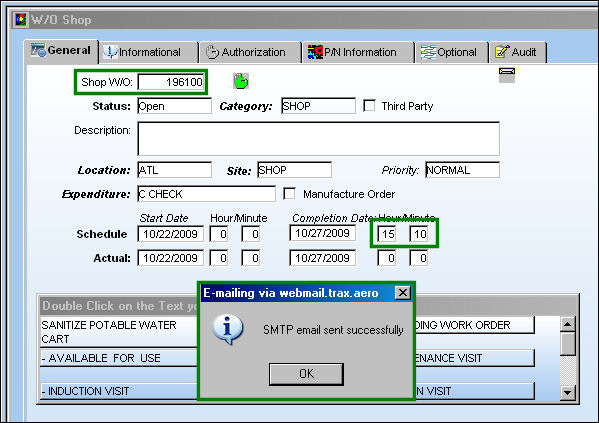
Task: Click inside the Description text box
Action: point(319,139)
